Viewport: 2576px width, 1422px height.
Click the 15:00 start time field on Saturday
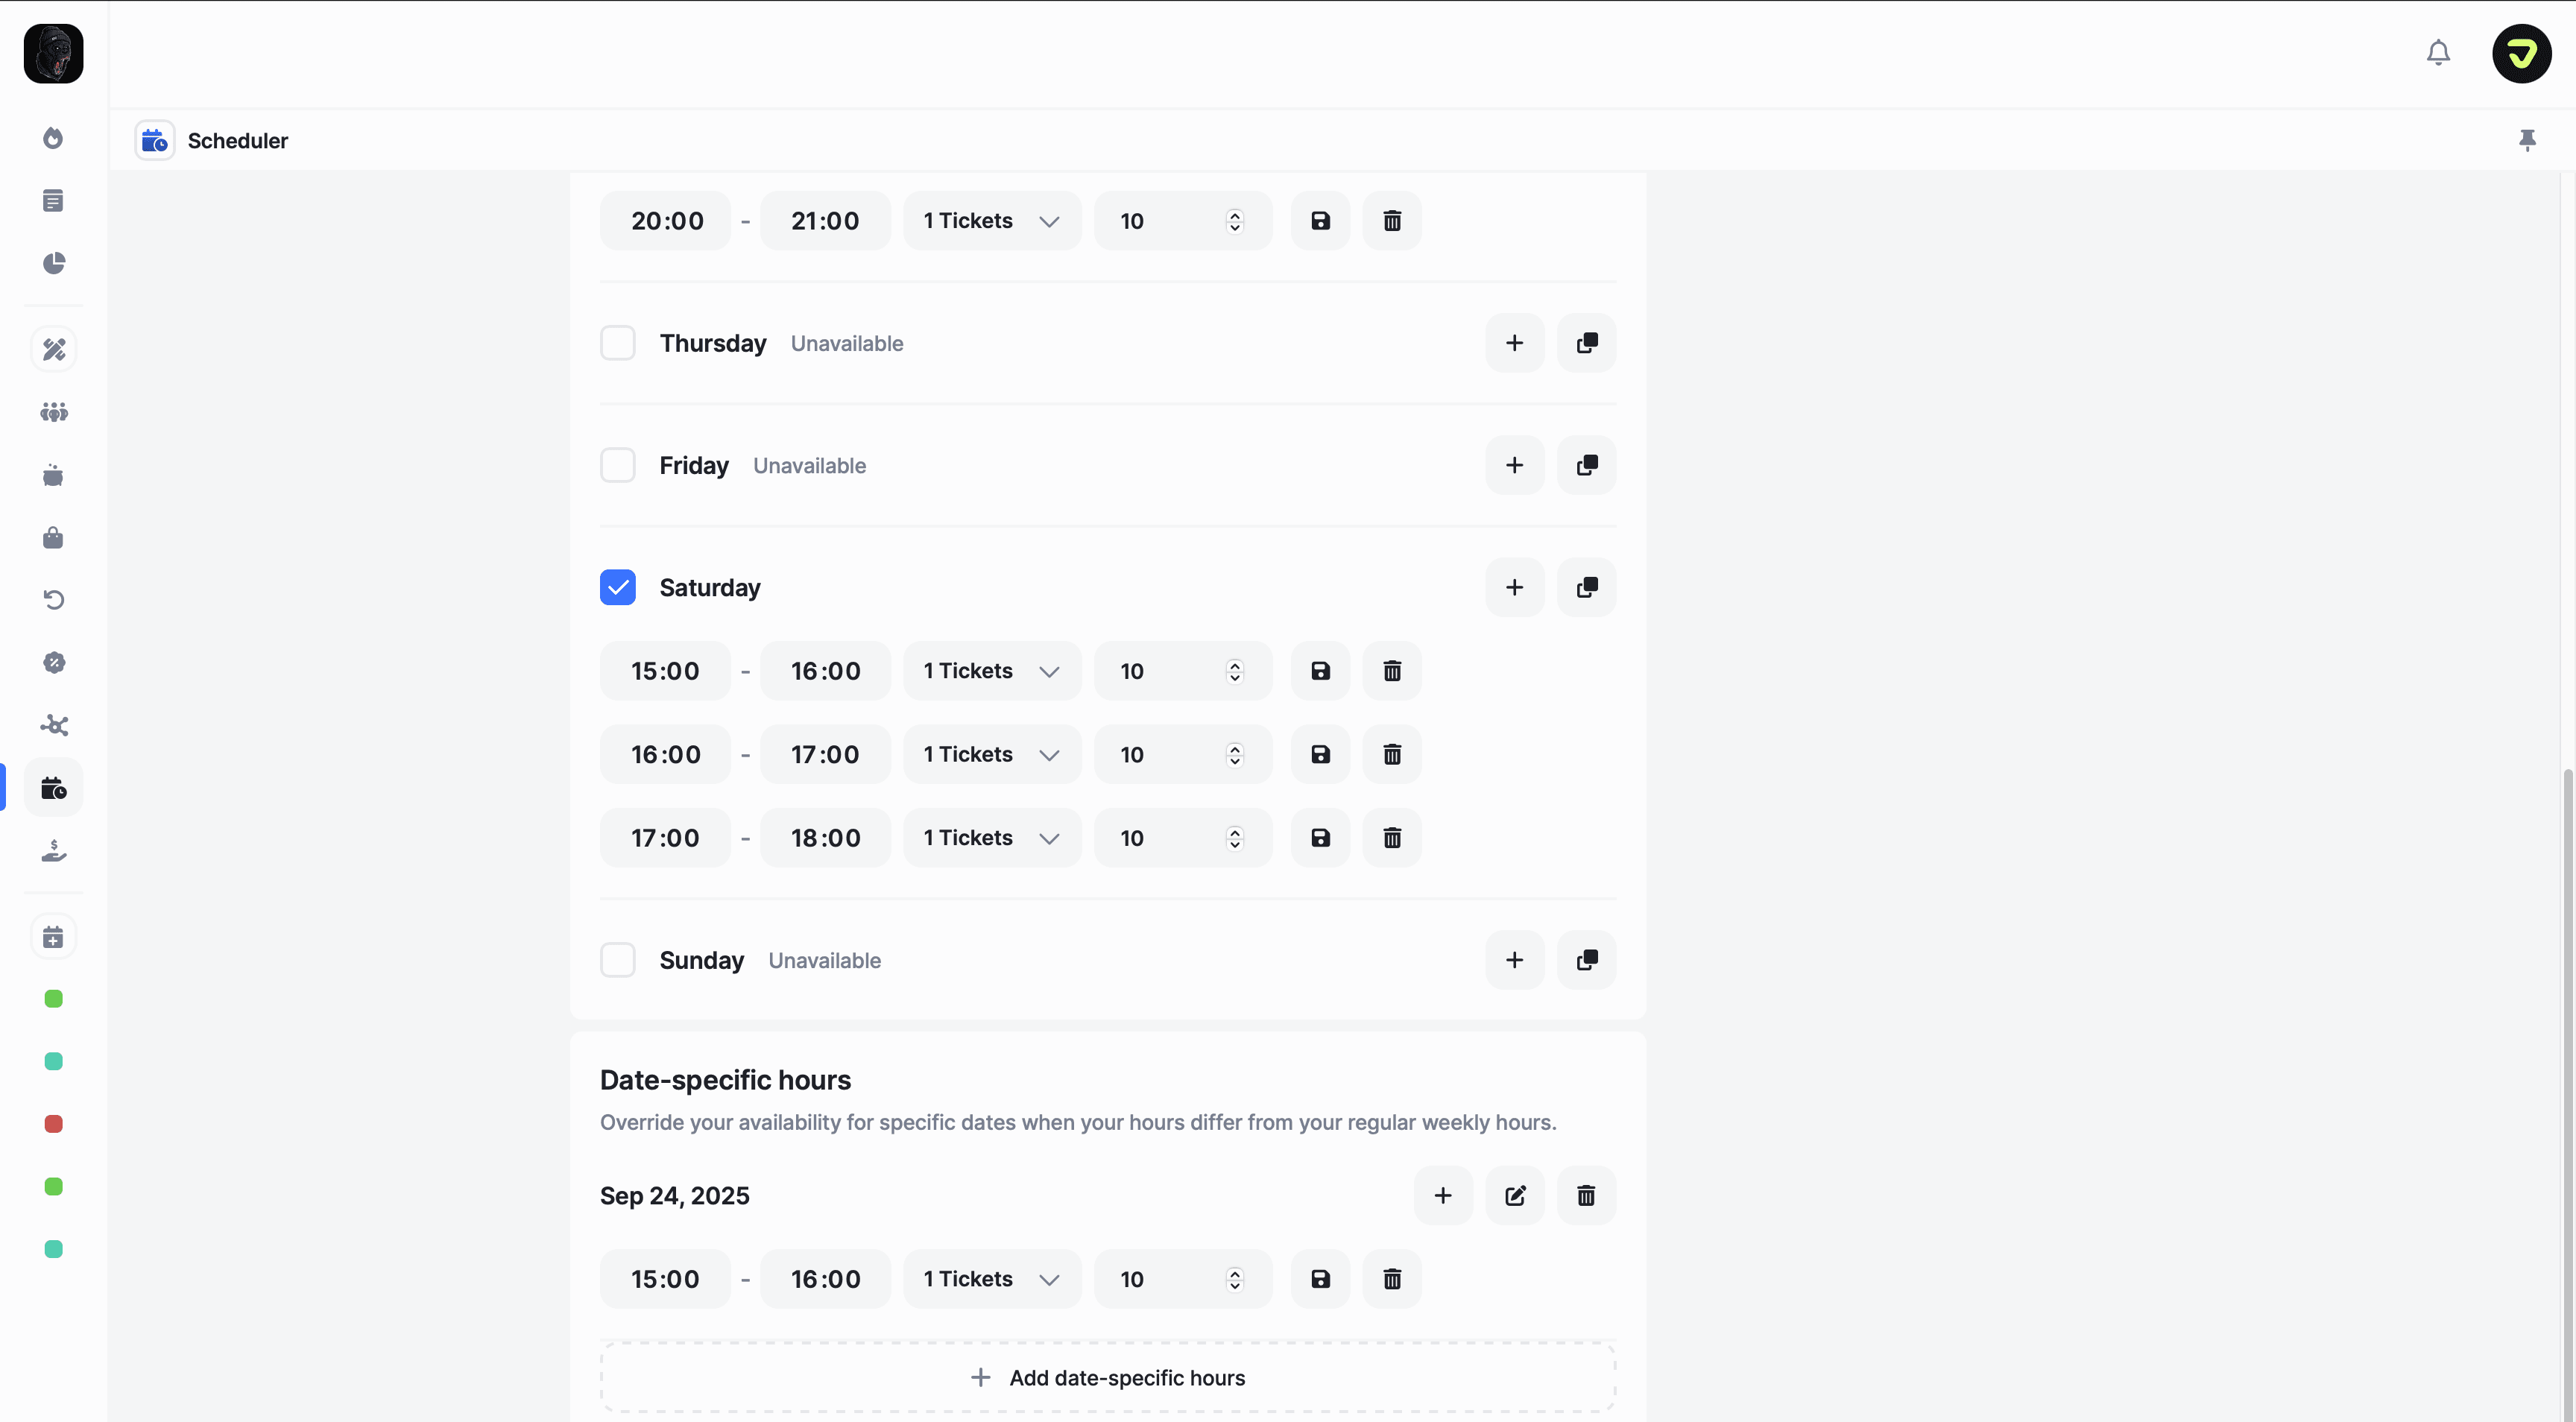665,671
